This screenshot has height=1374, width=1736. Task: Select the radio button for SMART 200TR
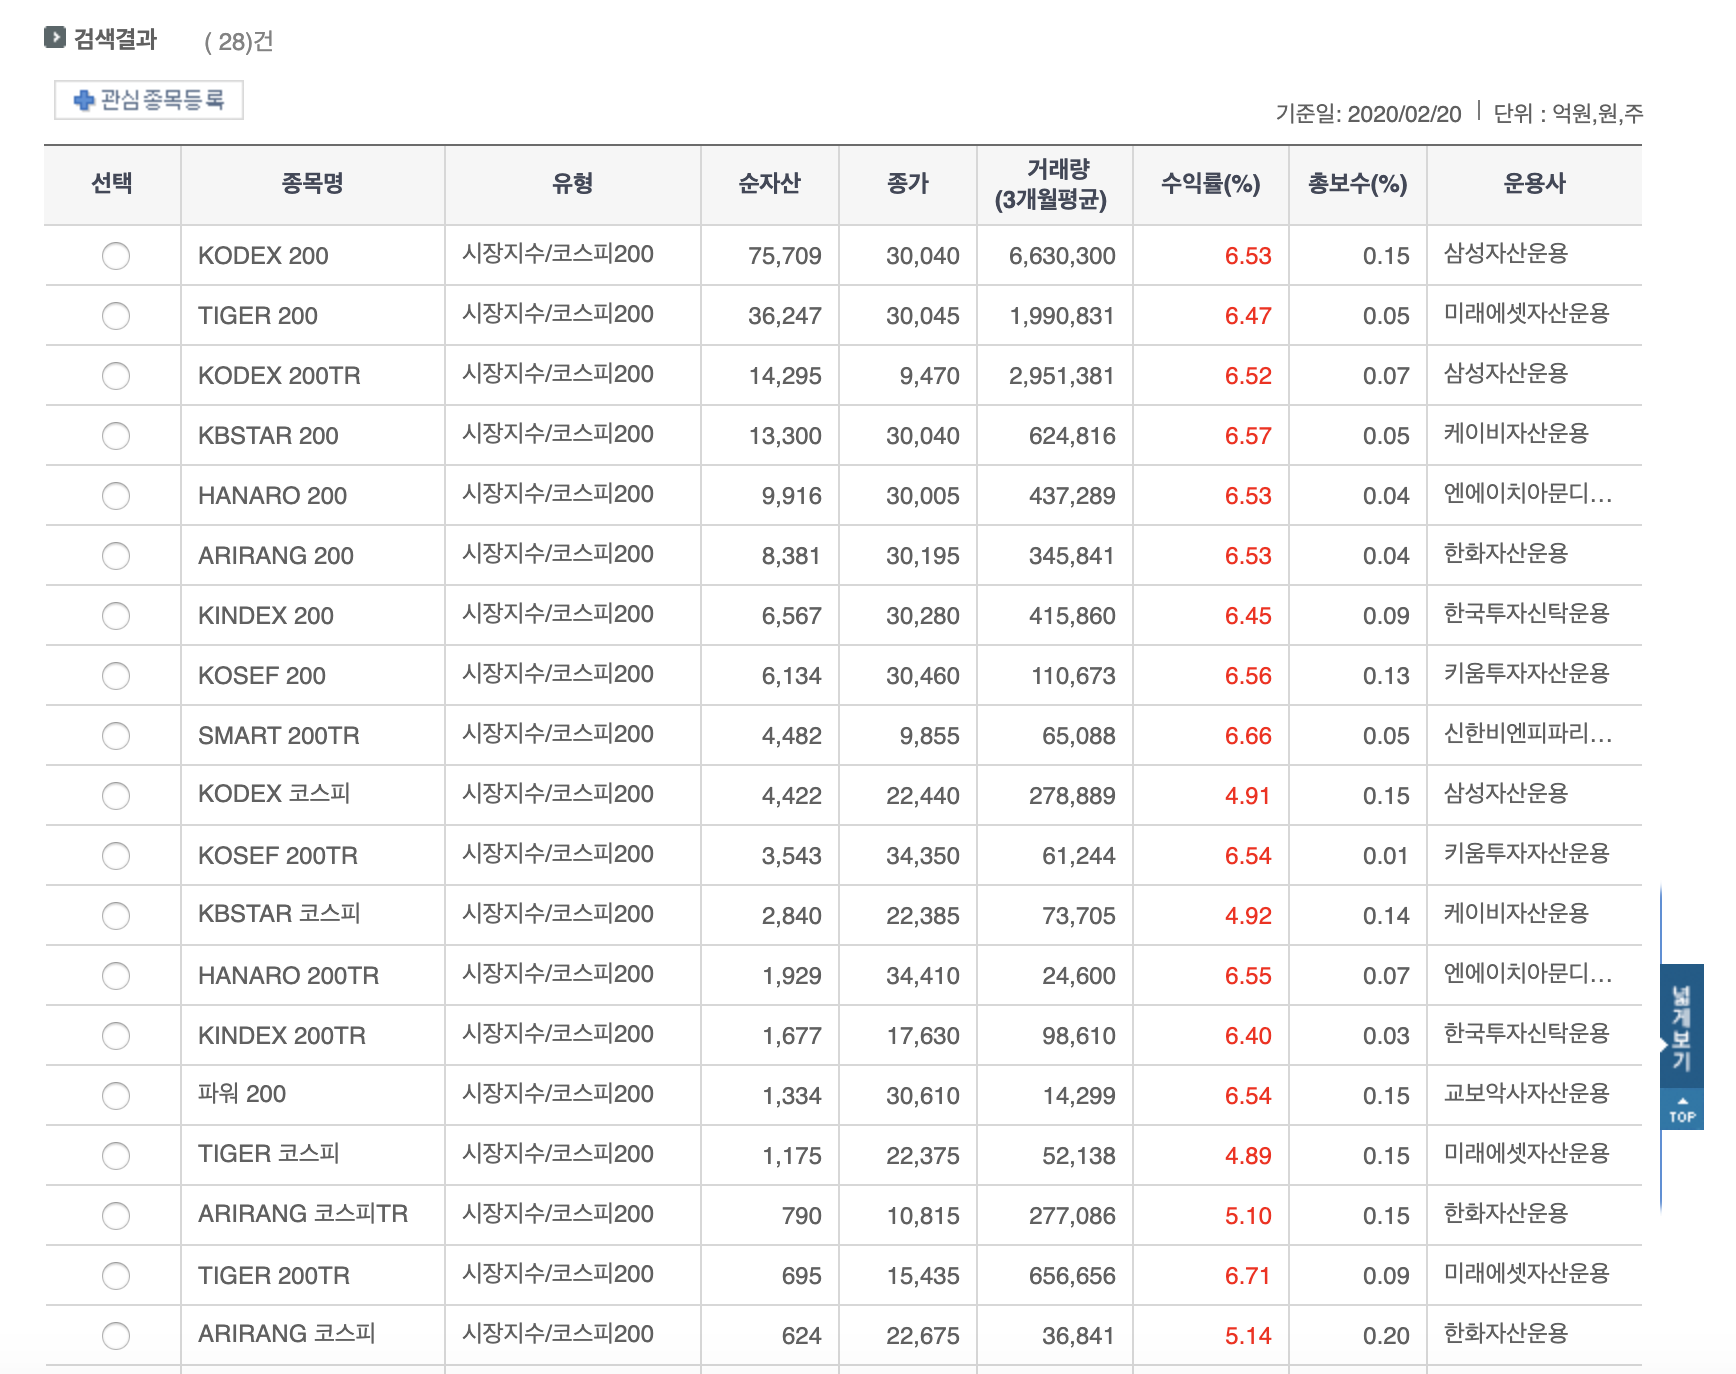point(116,736)
